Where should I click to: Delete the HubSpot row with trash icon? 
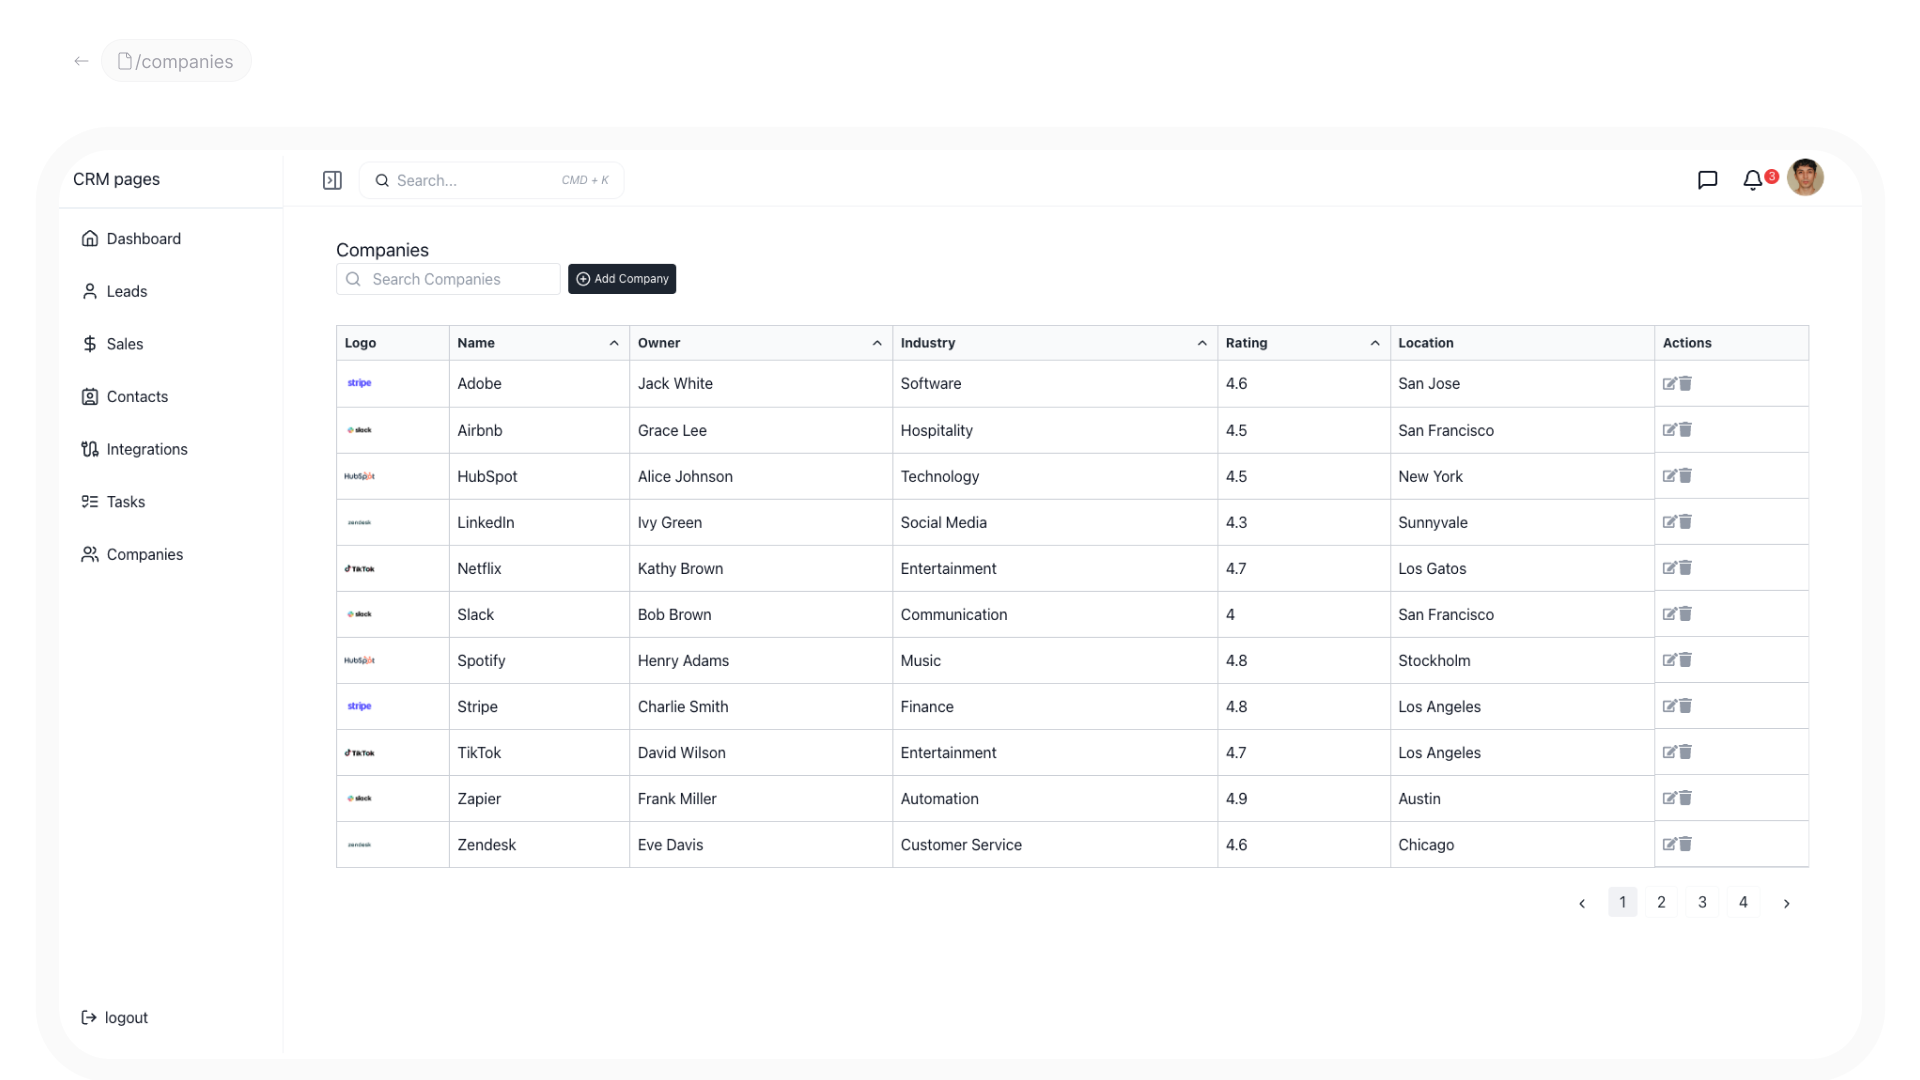1685,475
